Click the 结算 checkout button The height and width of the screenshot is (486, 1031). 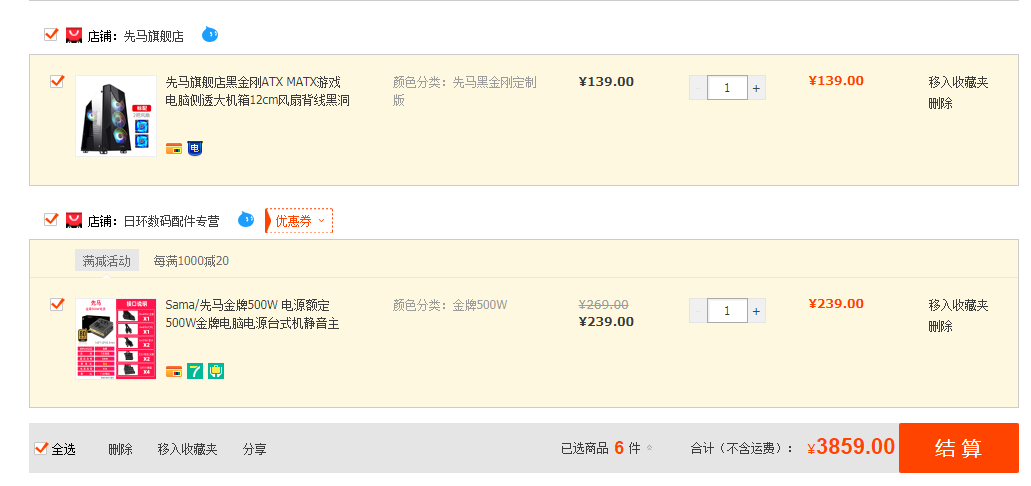click(x=959, y=448)
